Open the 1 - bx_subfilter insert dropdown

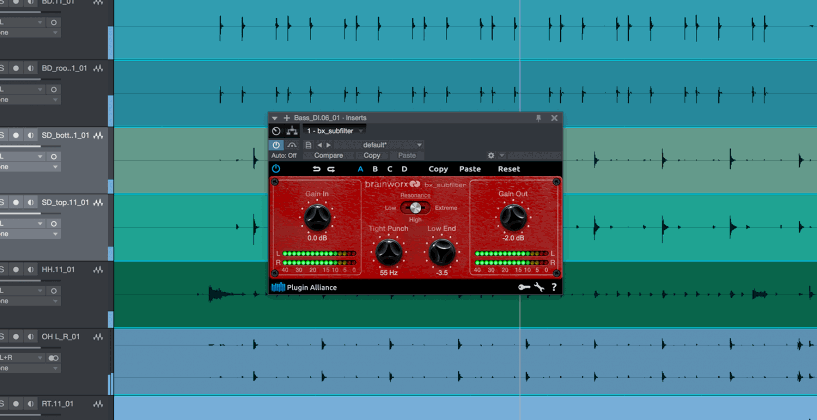pyautogui.click(x=335, y=131)
